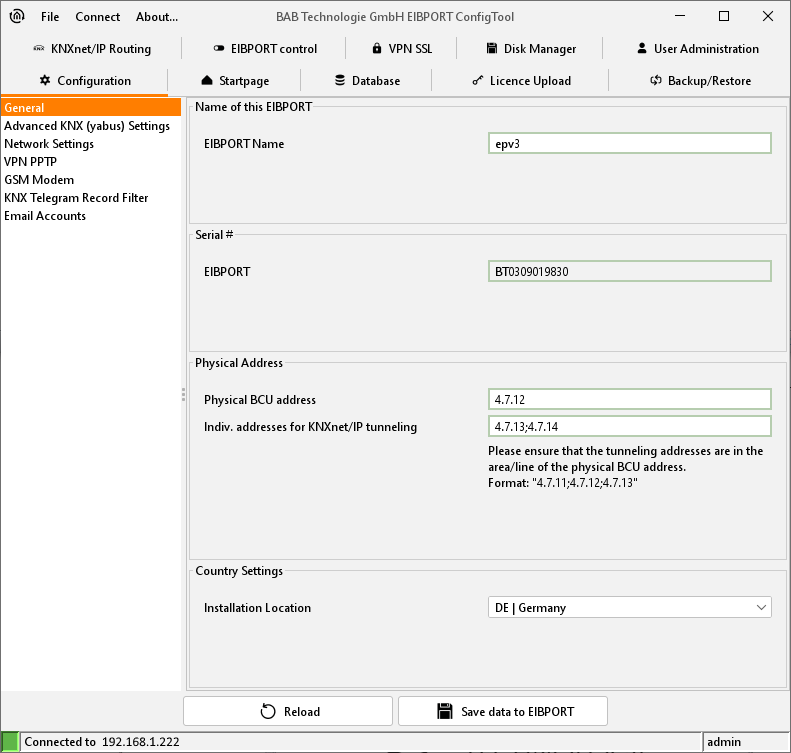
Task: Click the Physical BCU address field
Action: coord(630,400)
